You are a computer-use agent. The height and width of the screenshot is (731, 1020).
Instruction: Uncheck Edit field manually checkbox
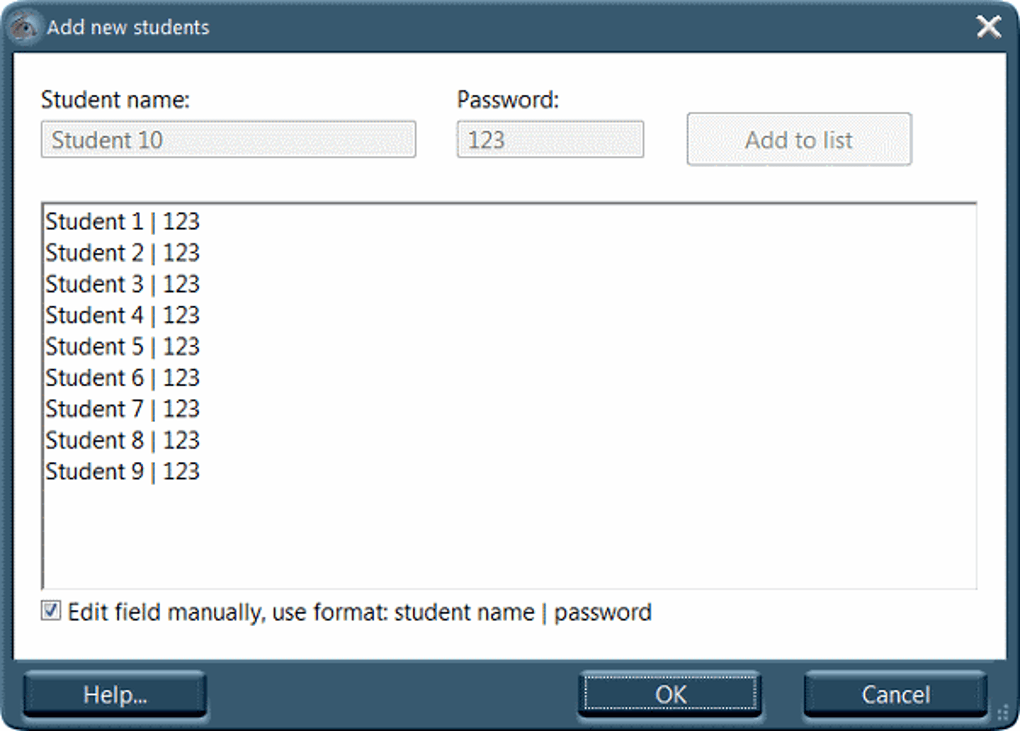click(51, 611)
